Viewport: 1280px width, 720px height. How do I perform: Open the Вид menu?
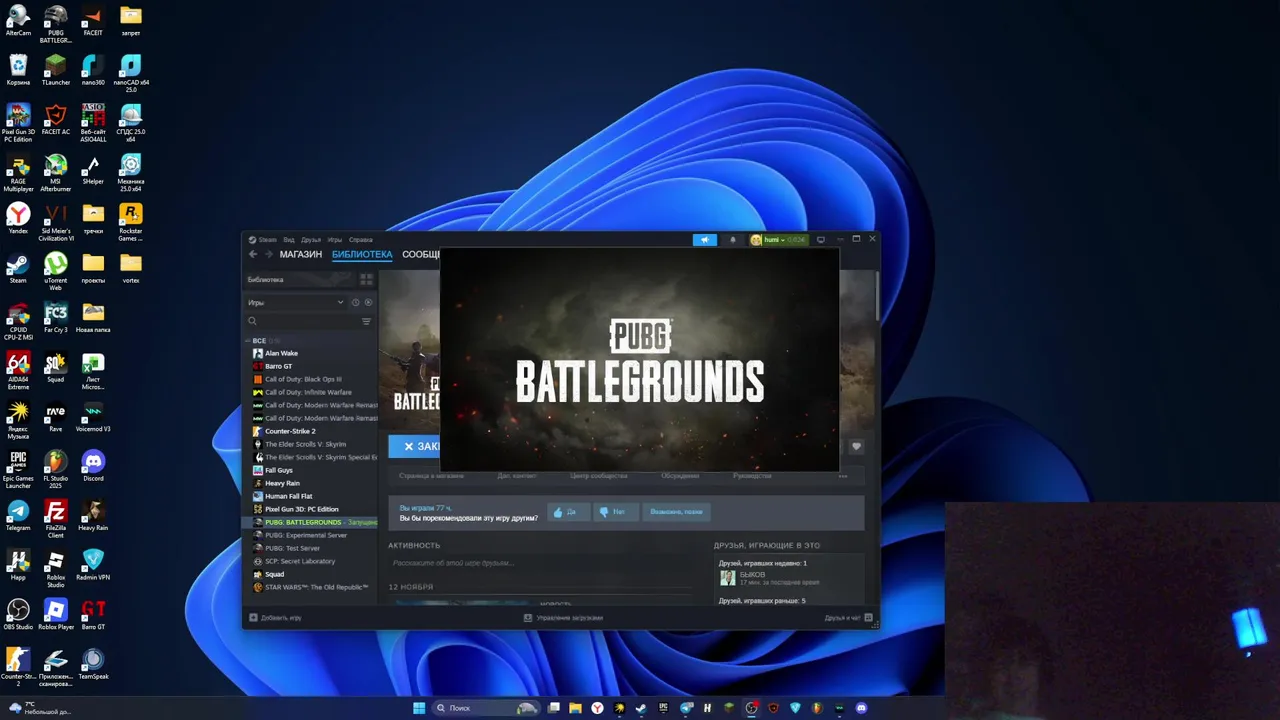pos(288,240)
